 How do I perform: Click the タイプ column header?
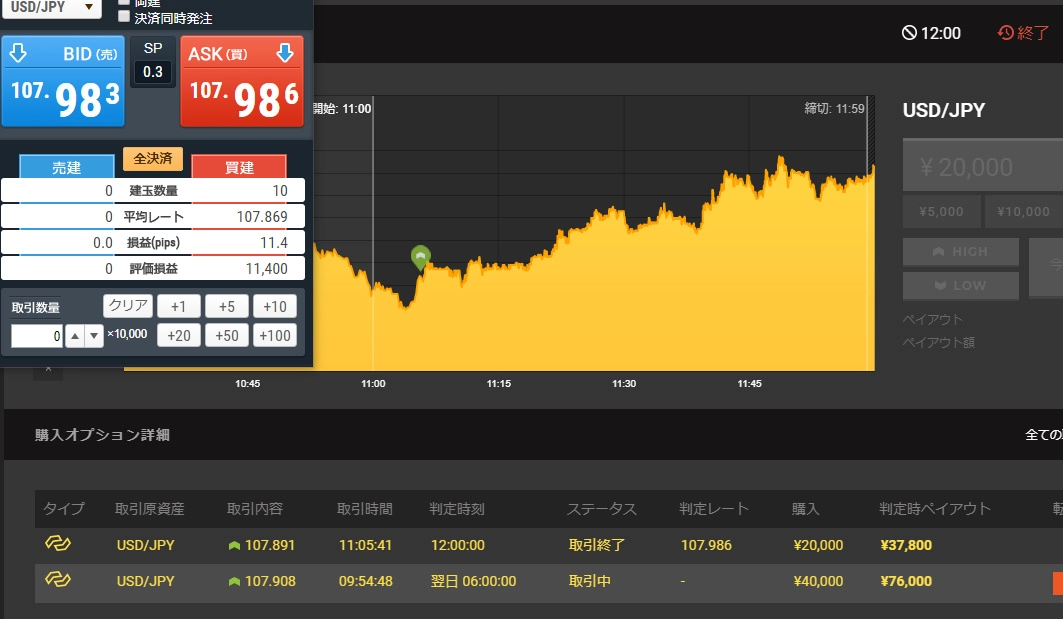tap(64, 508)
